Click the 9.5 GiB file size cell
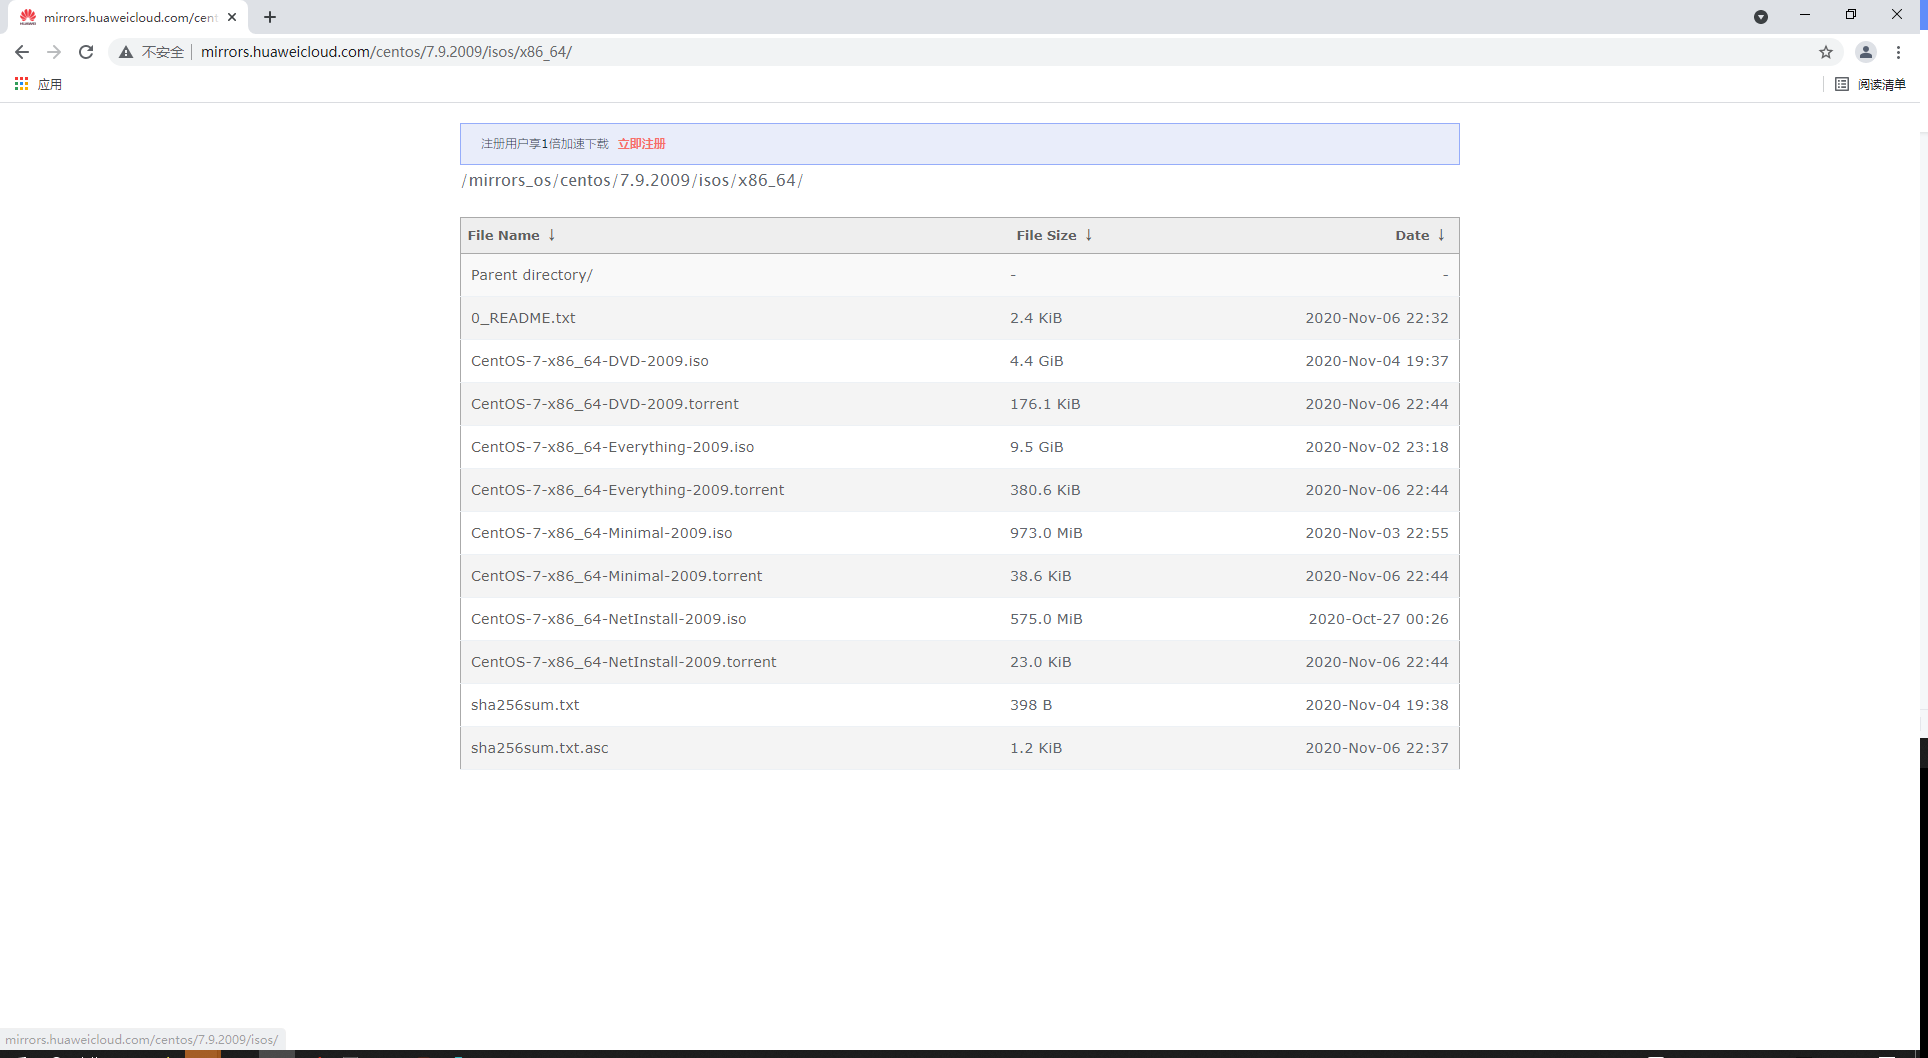Screen dimensions: 1928x1058 [x=1036, y=447]
